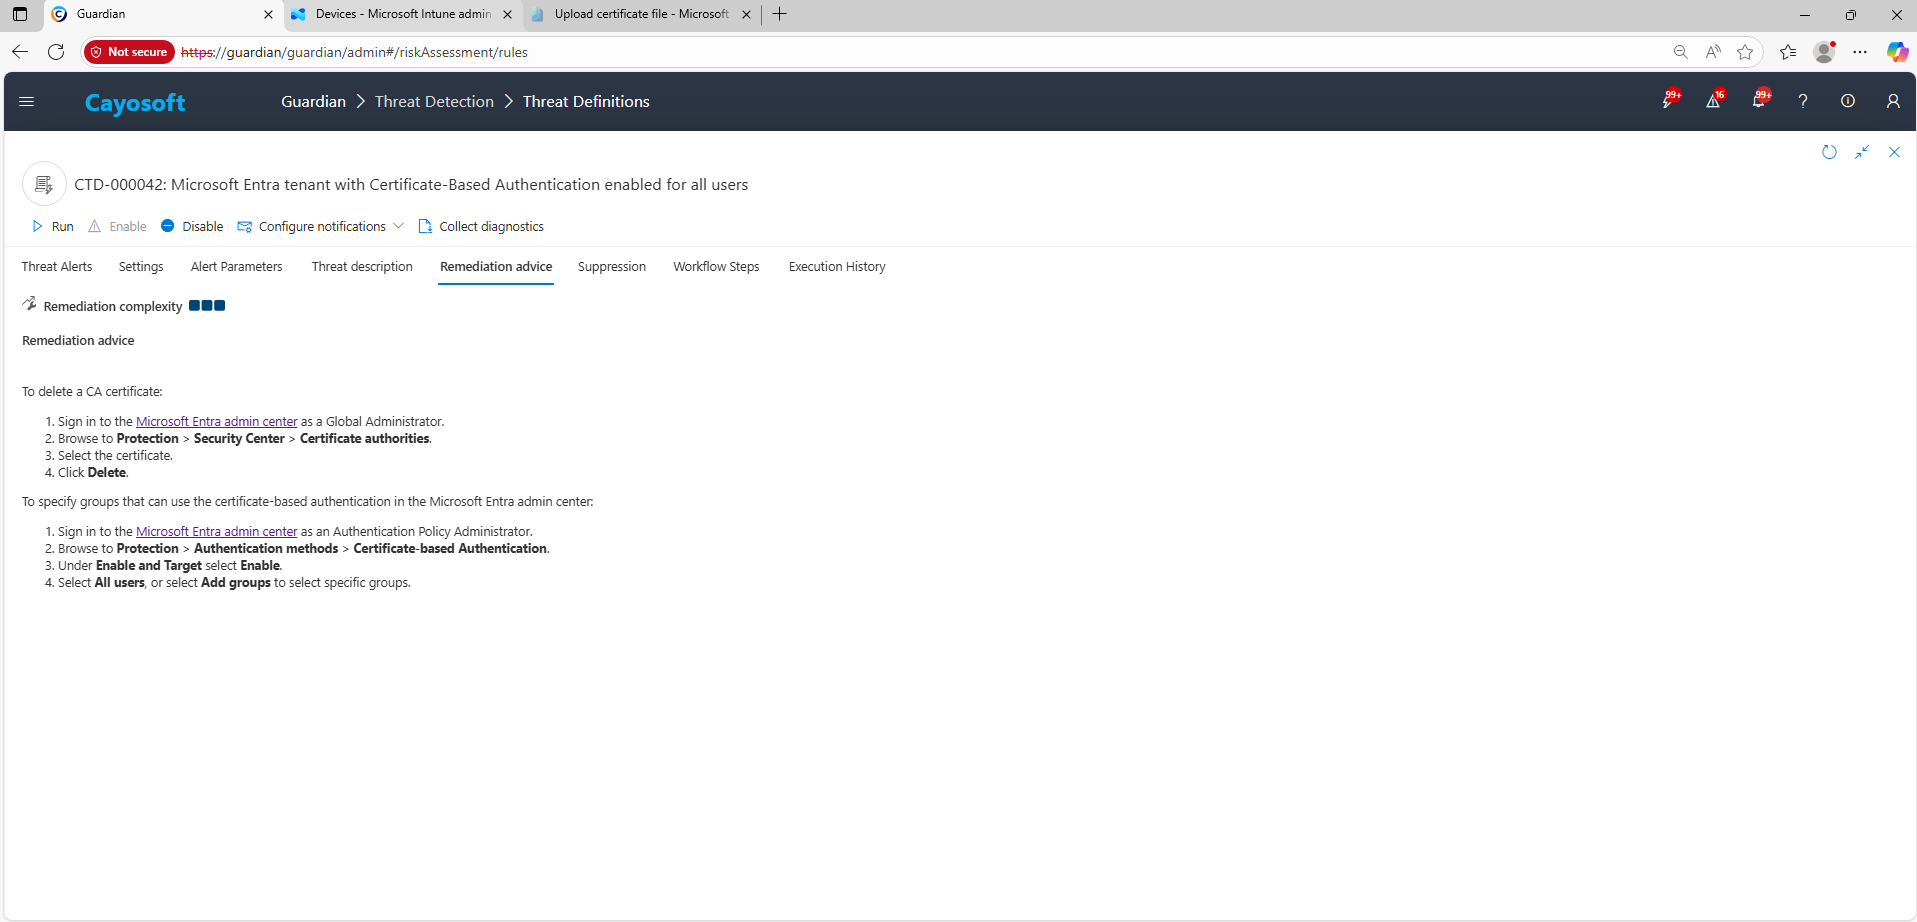Click the information circle icon in the header
The width and height of the screenshot is (1917, 922).
[1847, 101]
